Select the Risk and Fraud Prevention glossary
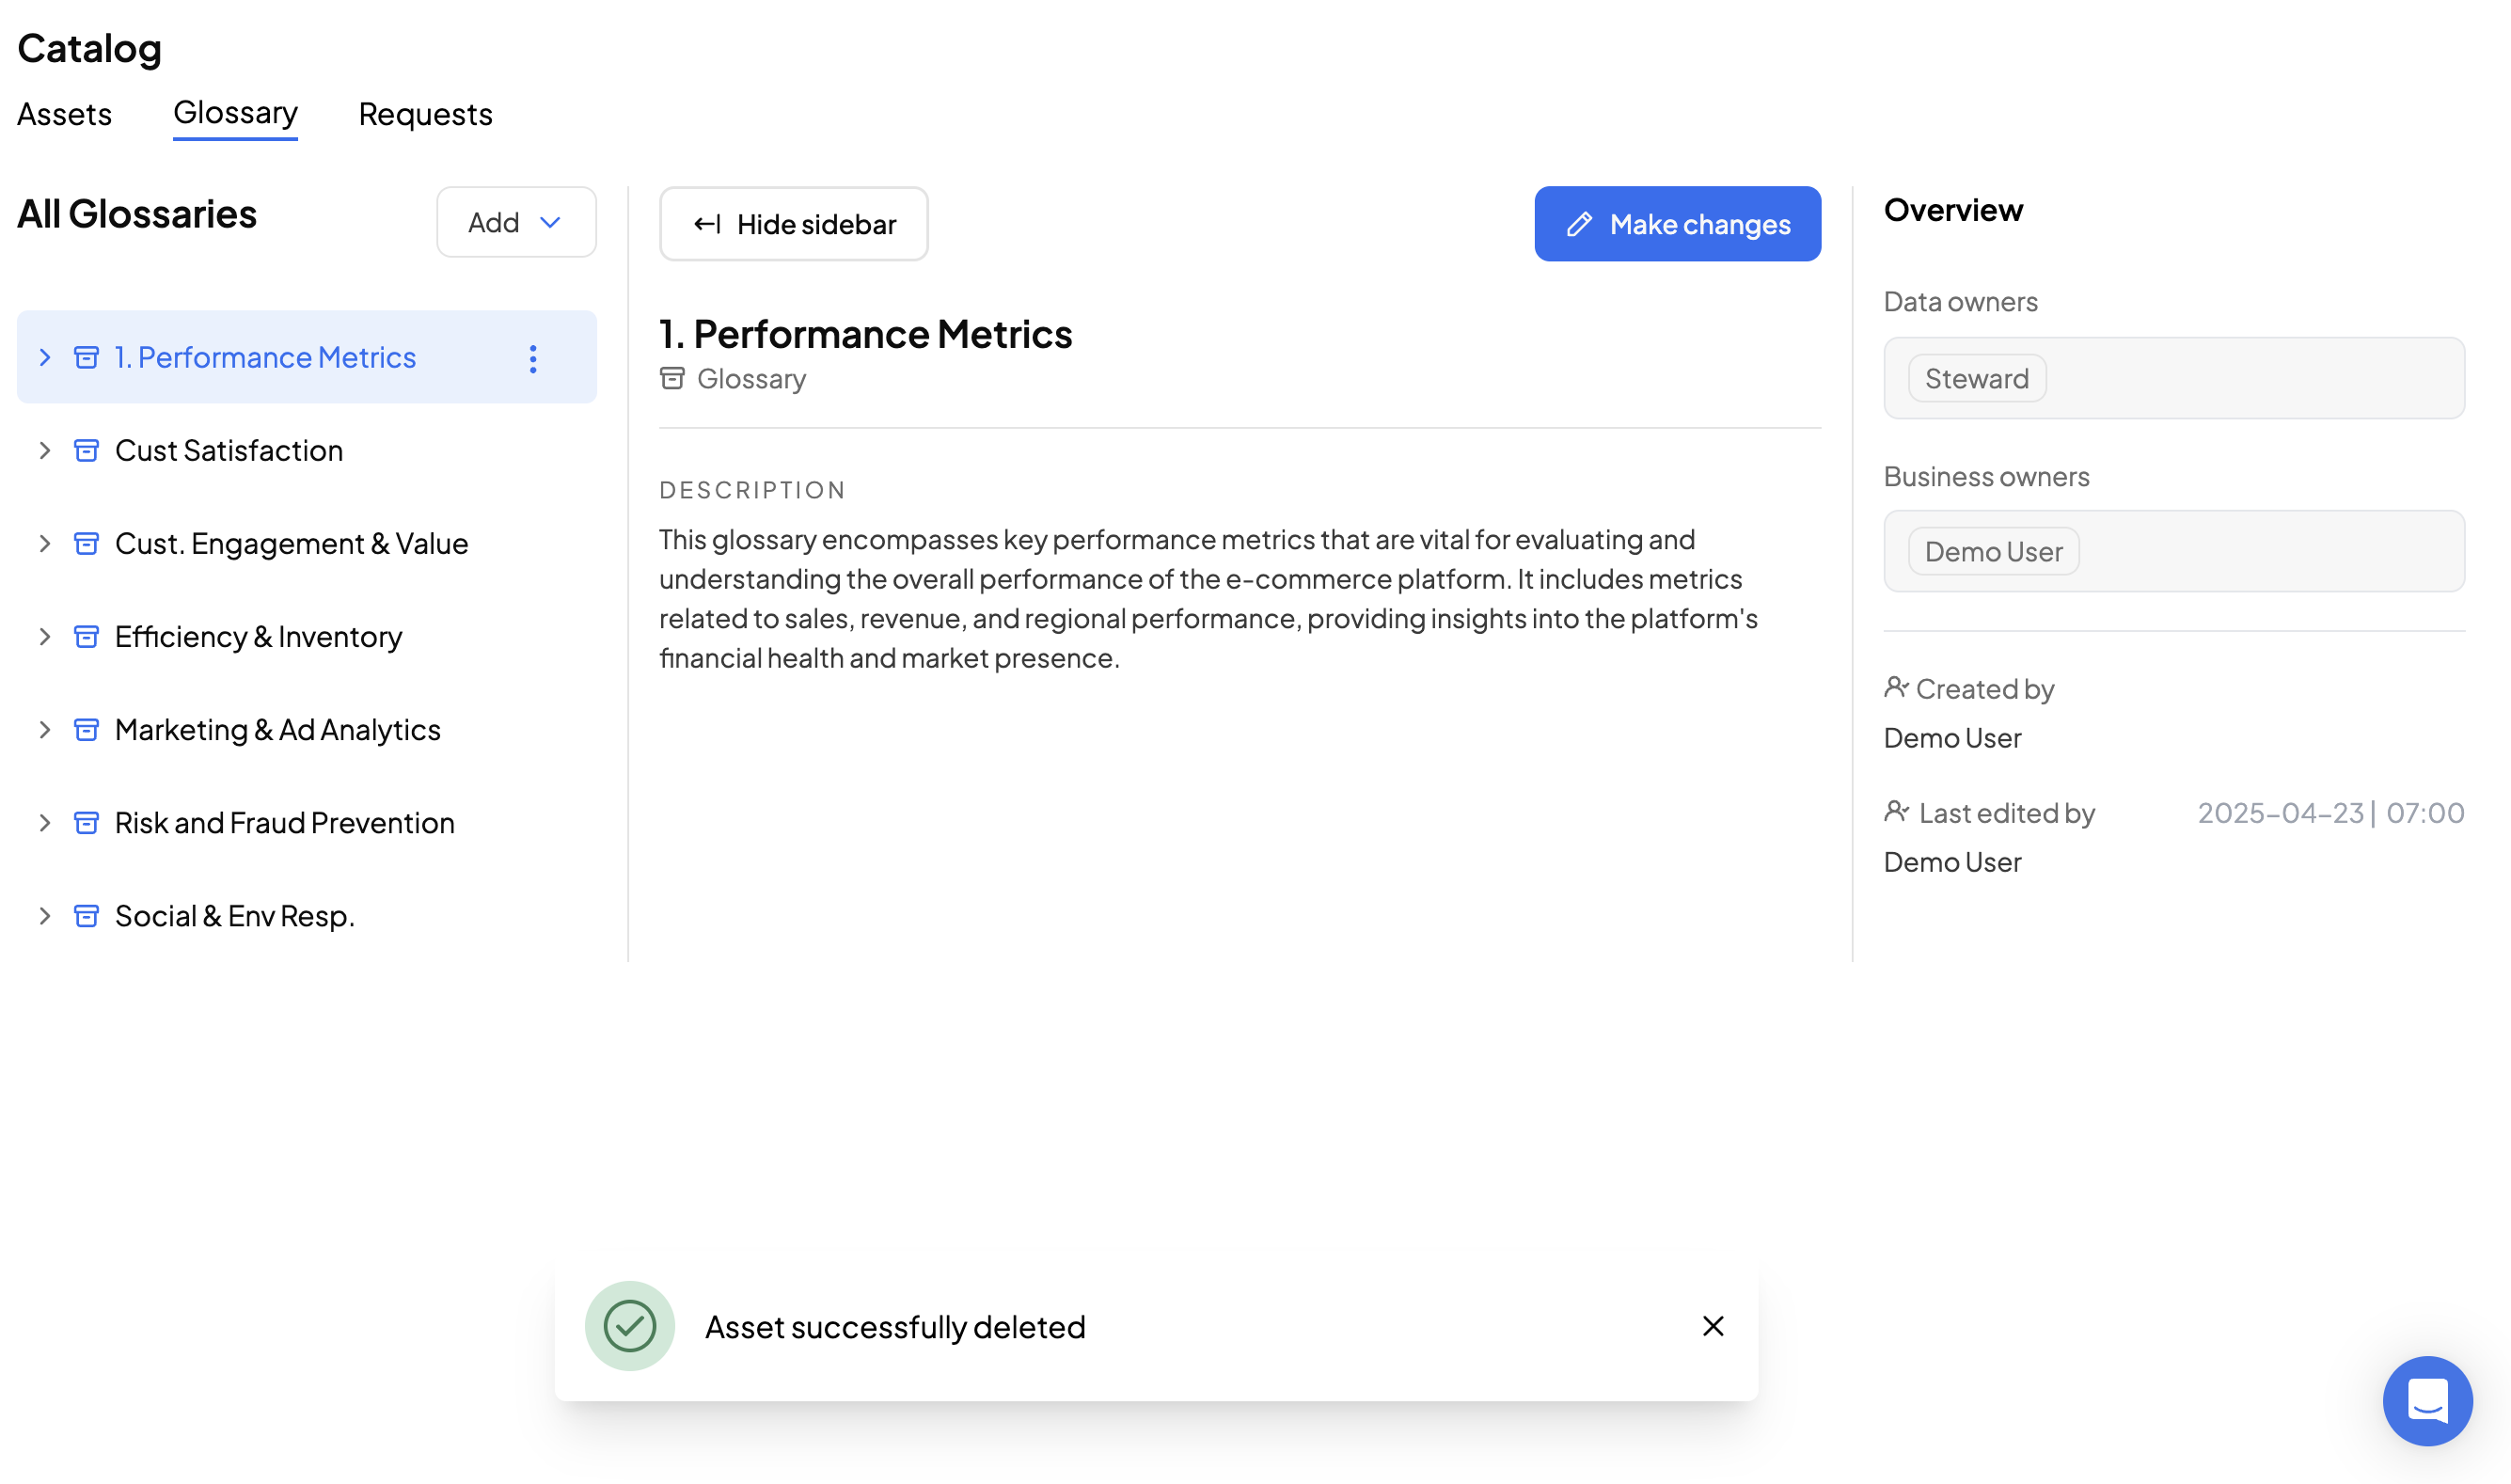Viewport: 2511px width, 1484px height. [284, 822]
